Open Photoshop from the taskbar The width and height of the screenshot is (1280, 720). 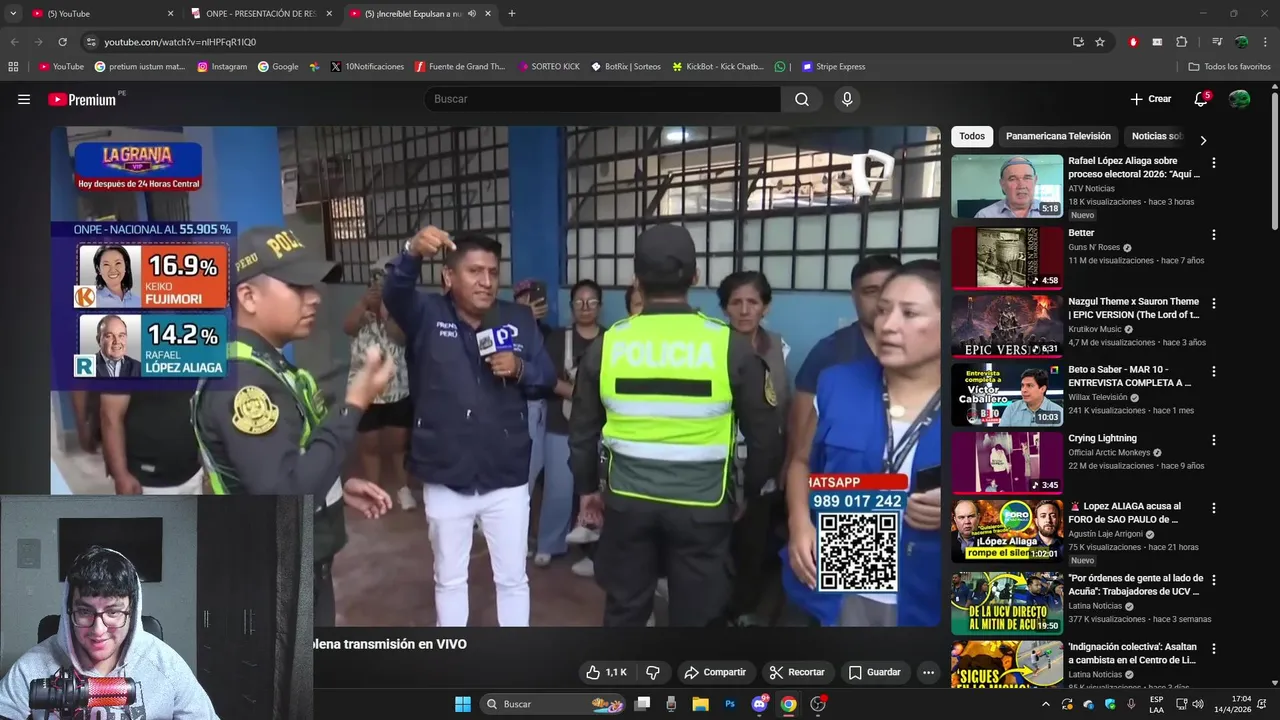pos(730,704)
